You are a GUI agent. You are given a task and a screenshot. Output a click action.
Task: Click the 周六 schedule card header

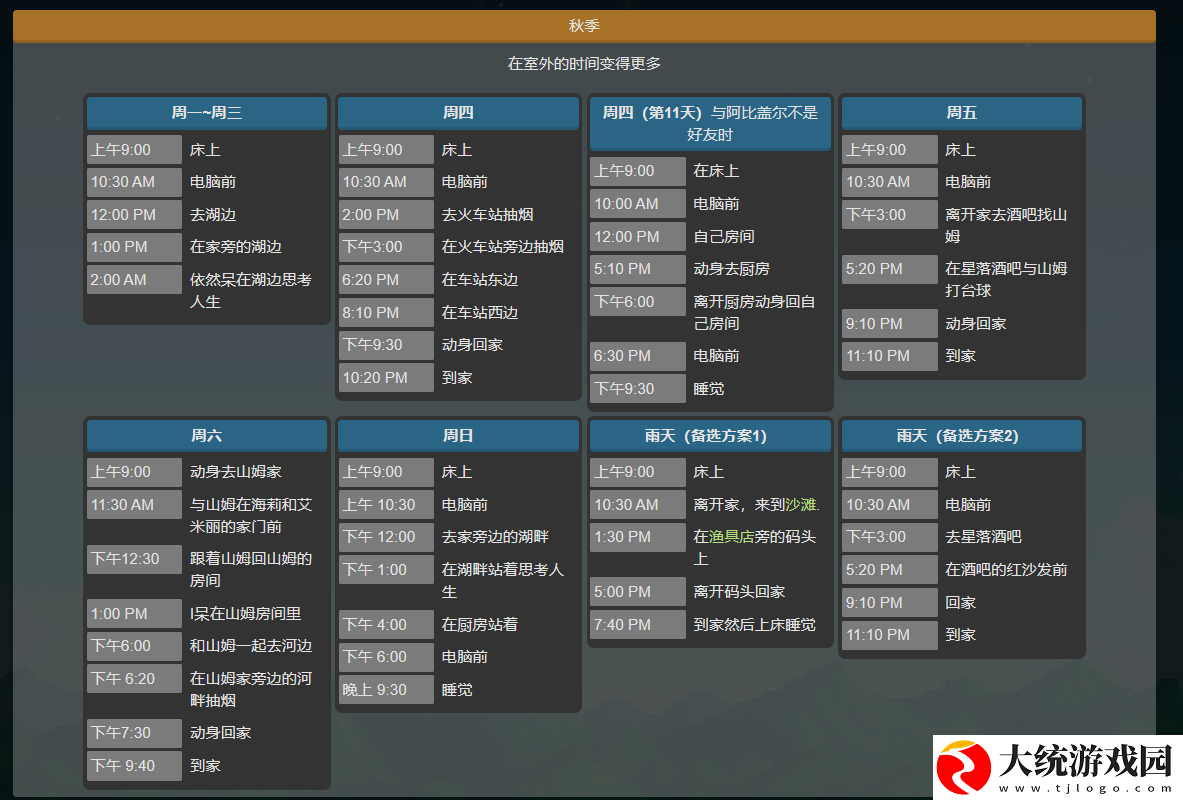point(207,435)
